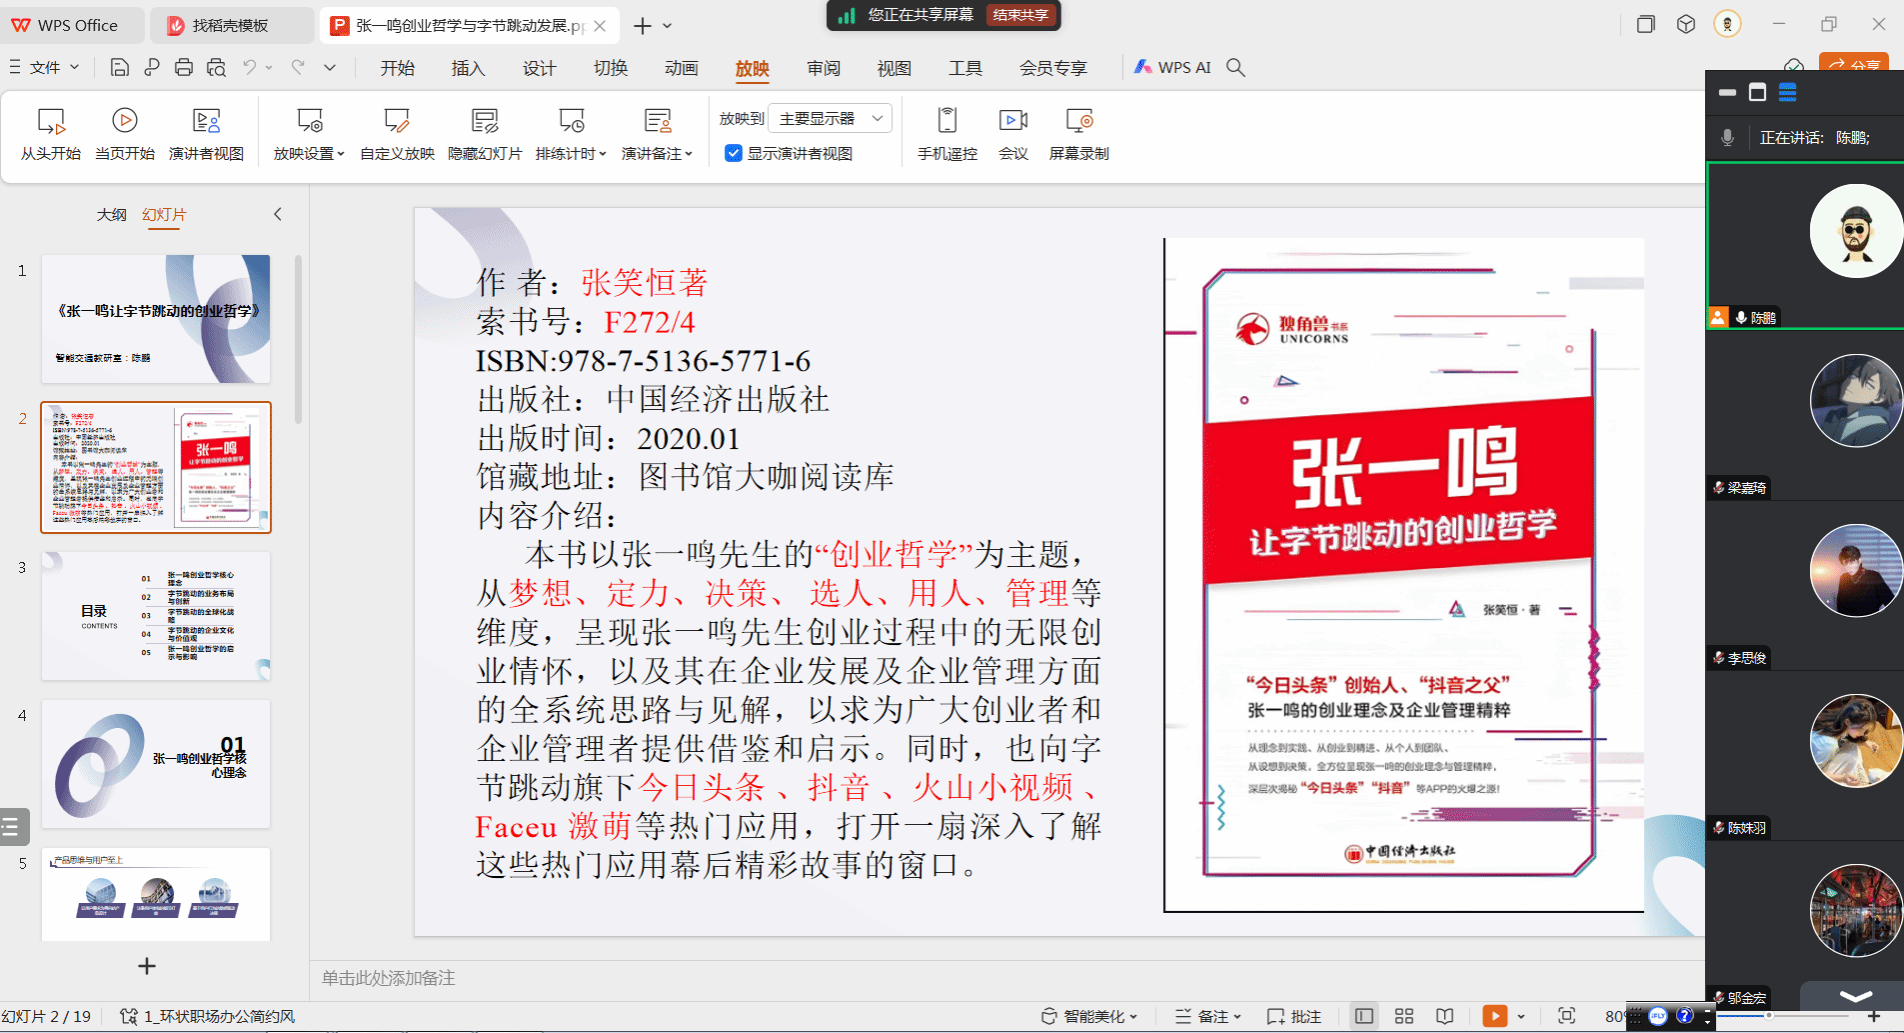Select slide 3 目录 thumbnail

(x=156, y=615)
